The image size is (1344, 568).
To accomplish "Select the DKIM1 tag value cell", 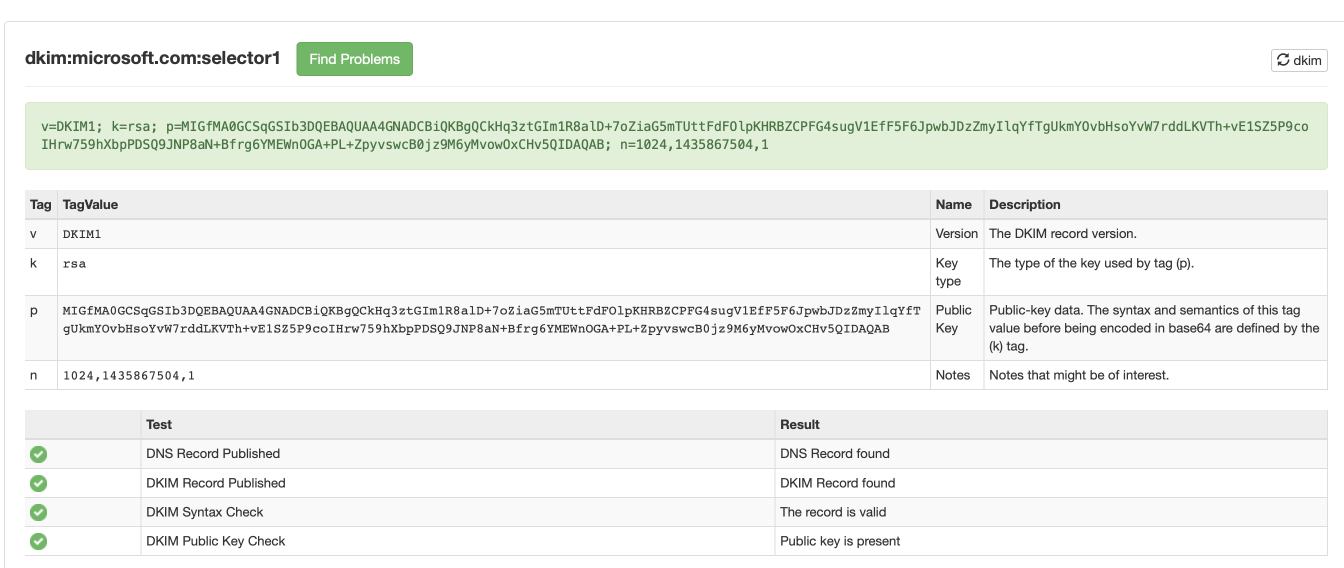I will pos(494,234).
